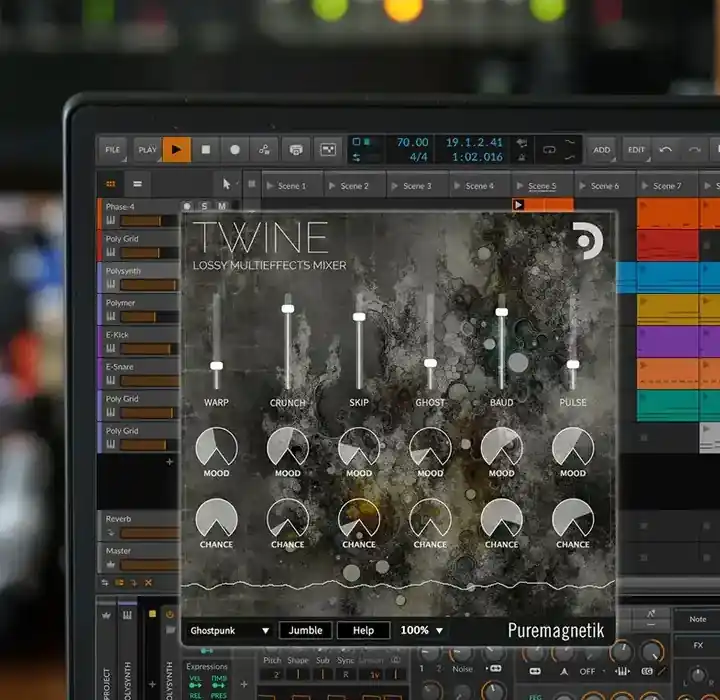This screenshot has height=700, width=720.
Task: Click the WARP fader handle
Action: (x=216, y=366)
